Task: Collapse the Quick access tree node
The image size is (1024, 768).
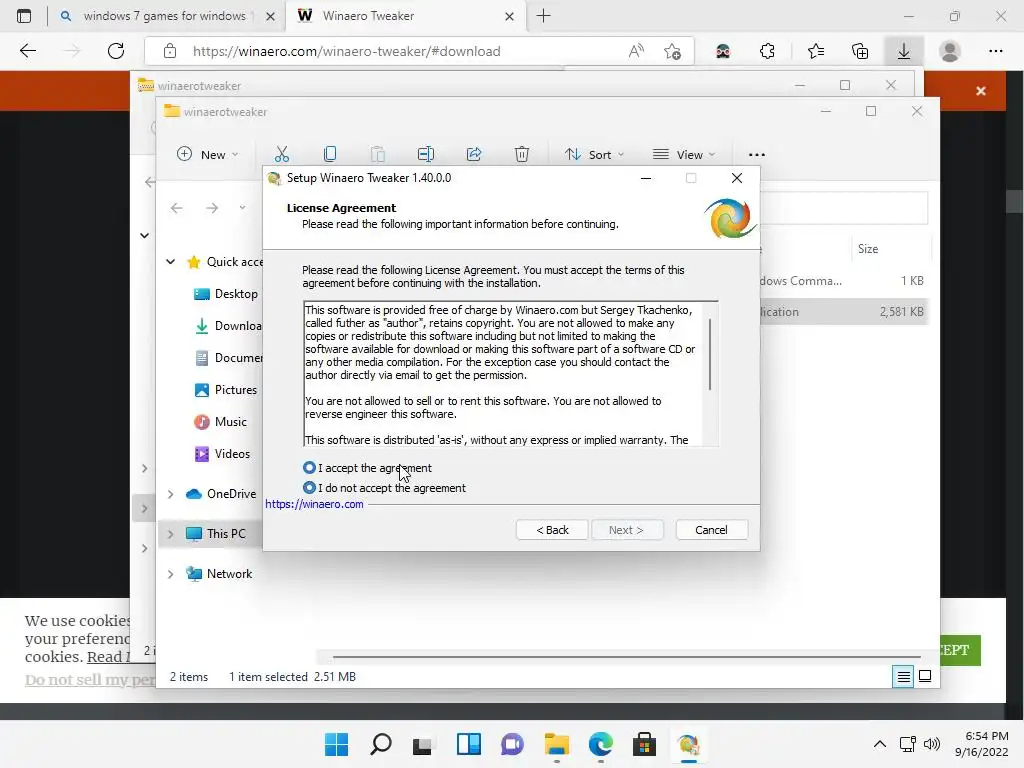Action: tap(170, 261)
